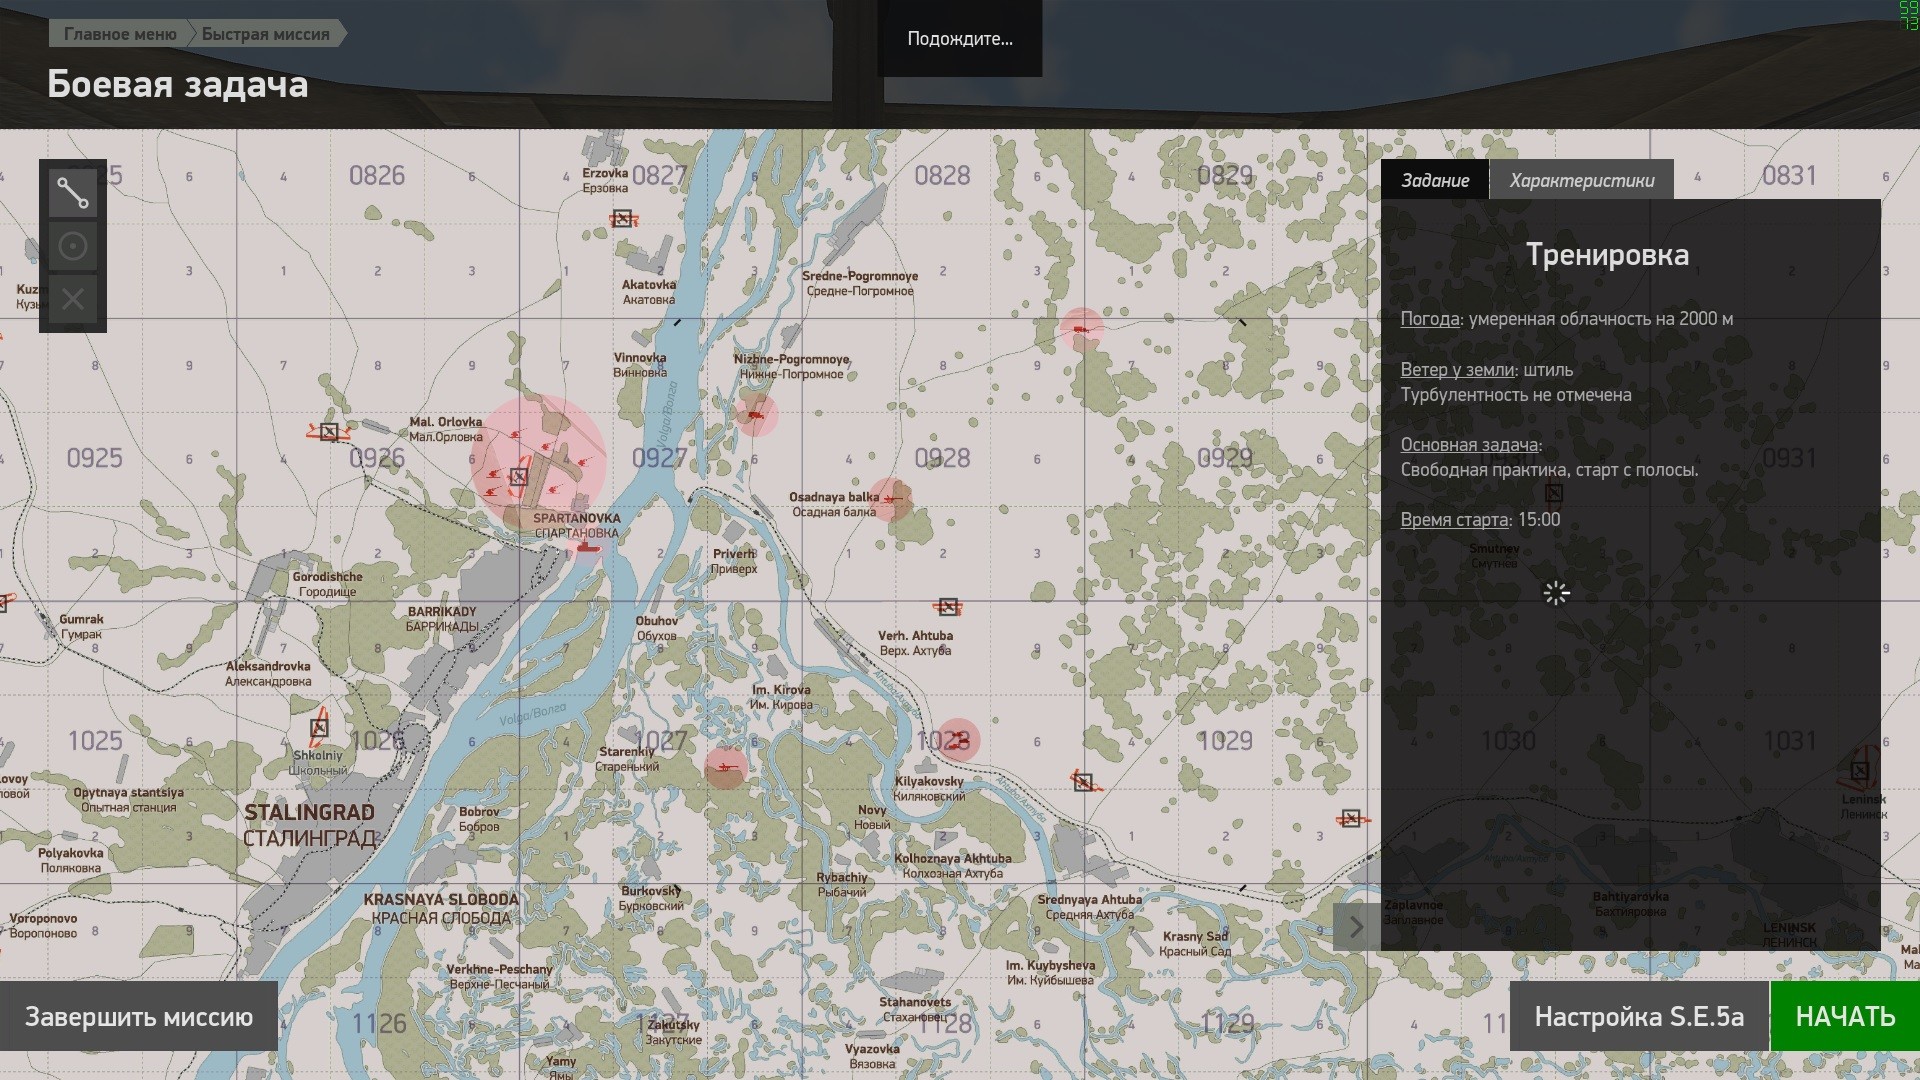Click airfield icon west of Mal. Orlovka
This screenshot has width=1920, height=1080.
329,432
